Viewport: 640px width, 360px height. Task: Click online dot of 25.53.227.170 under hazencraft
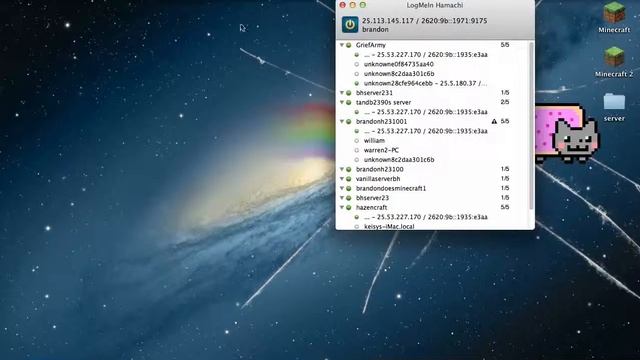coord(357,217)
